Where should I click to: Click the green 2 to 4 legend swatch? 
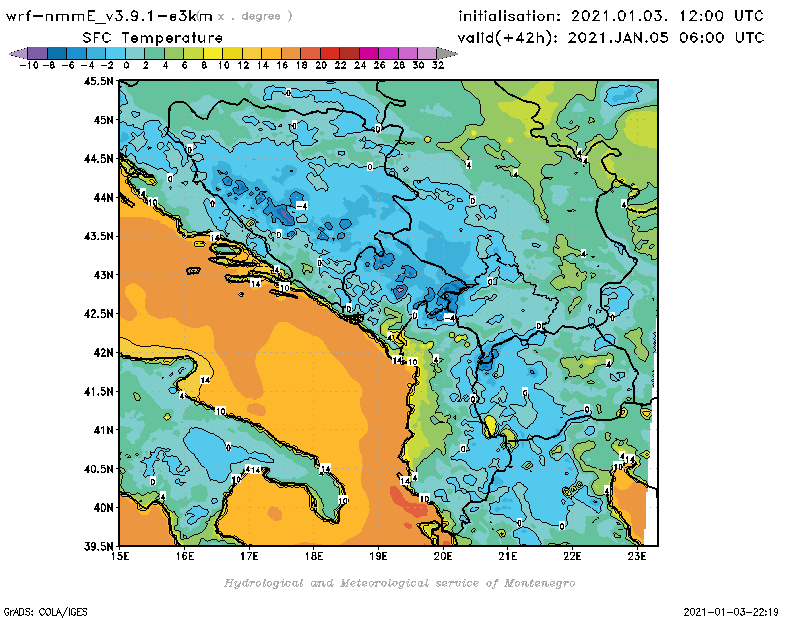155,53
